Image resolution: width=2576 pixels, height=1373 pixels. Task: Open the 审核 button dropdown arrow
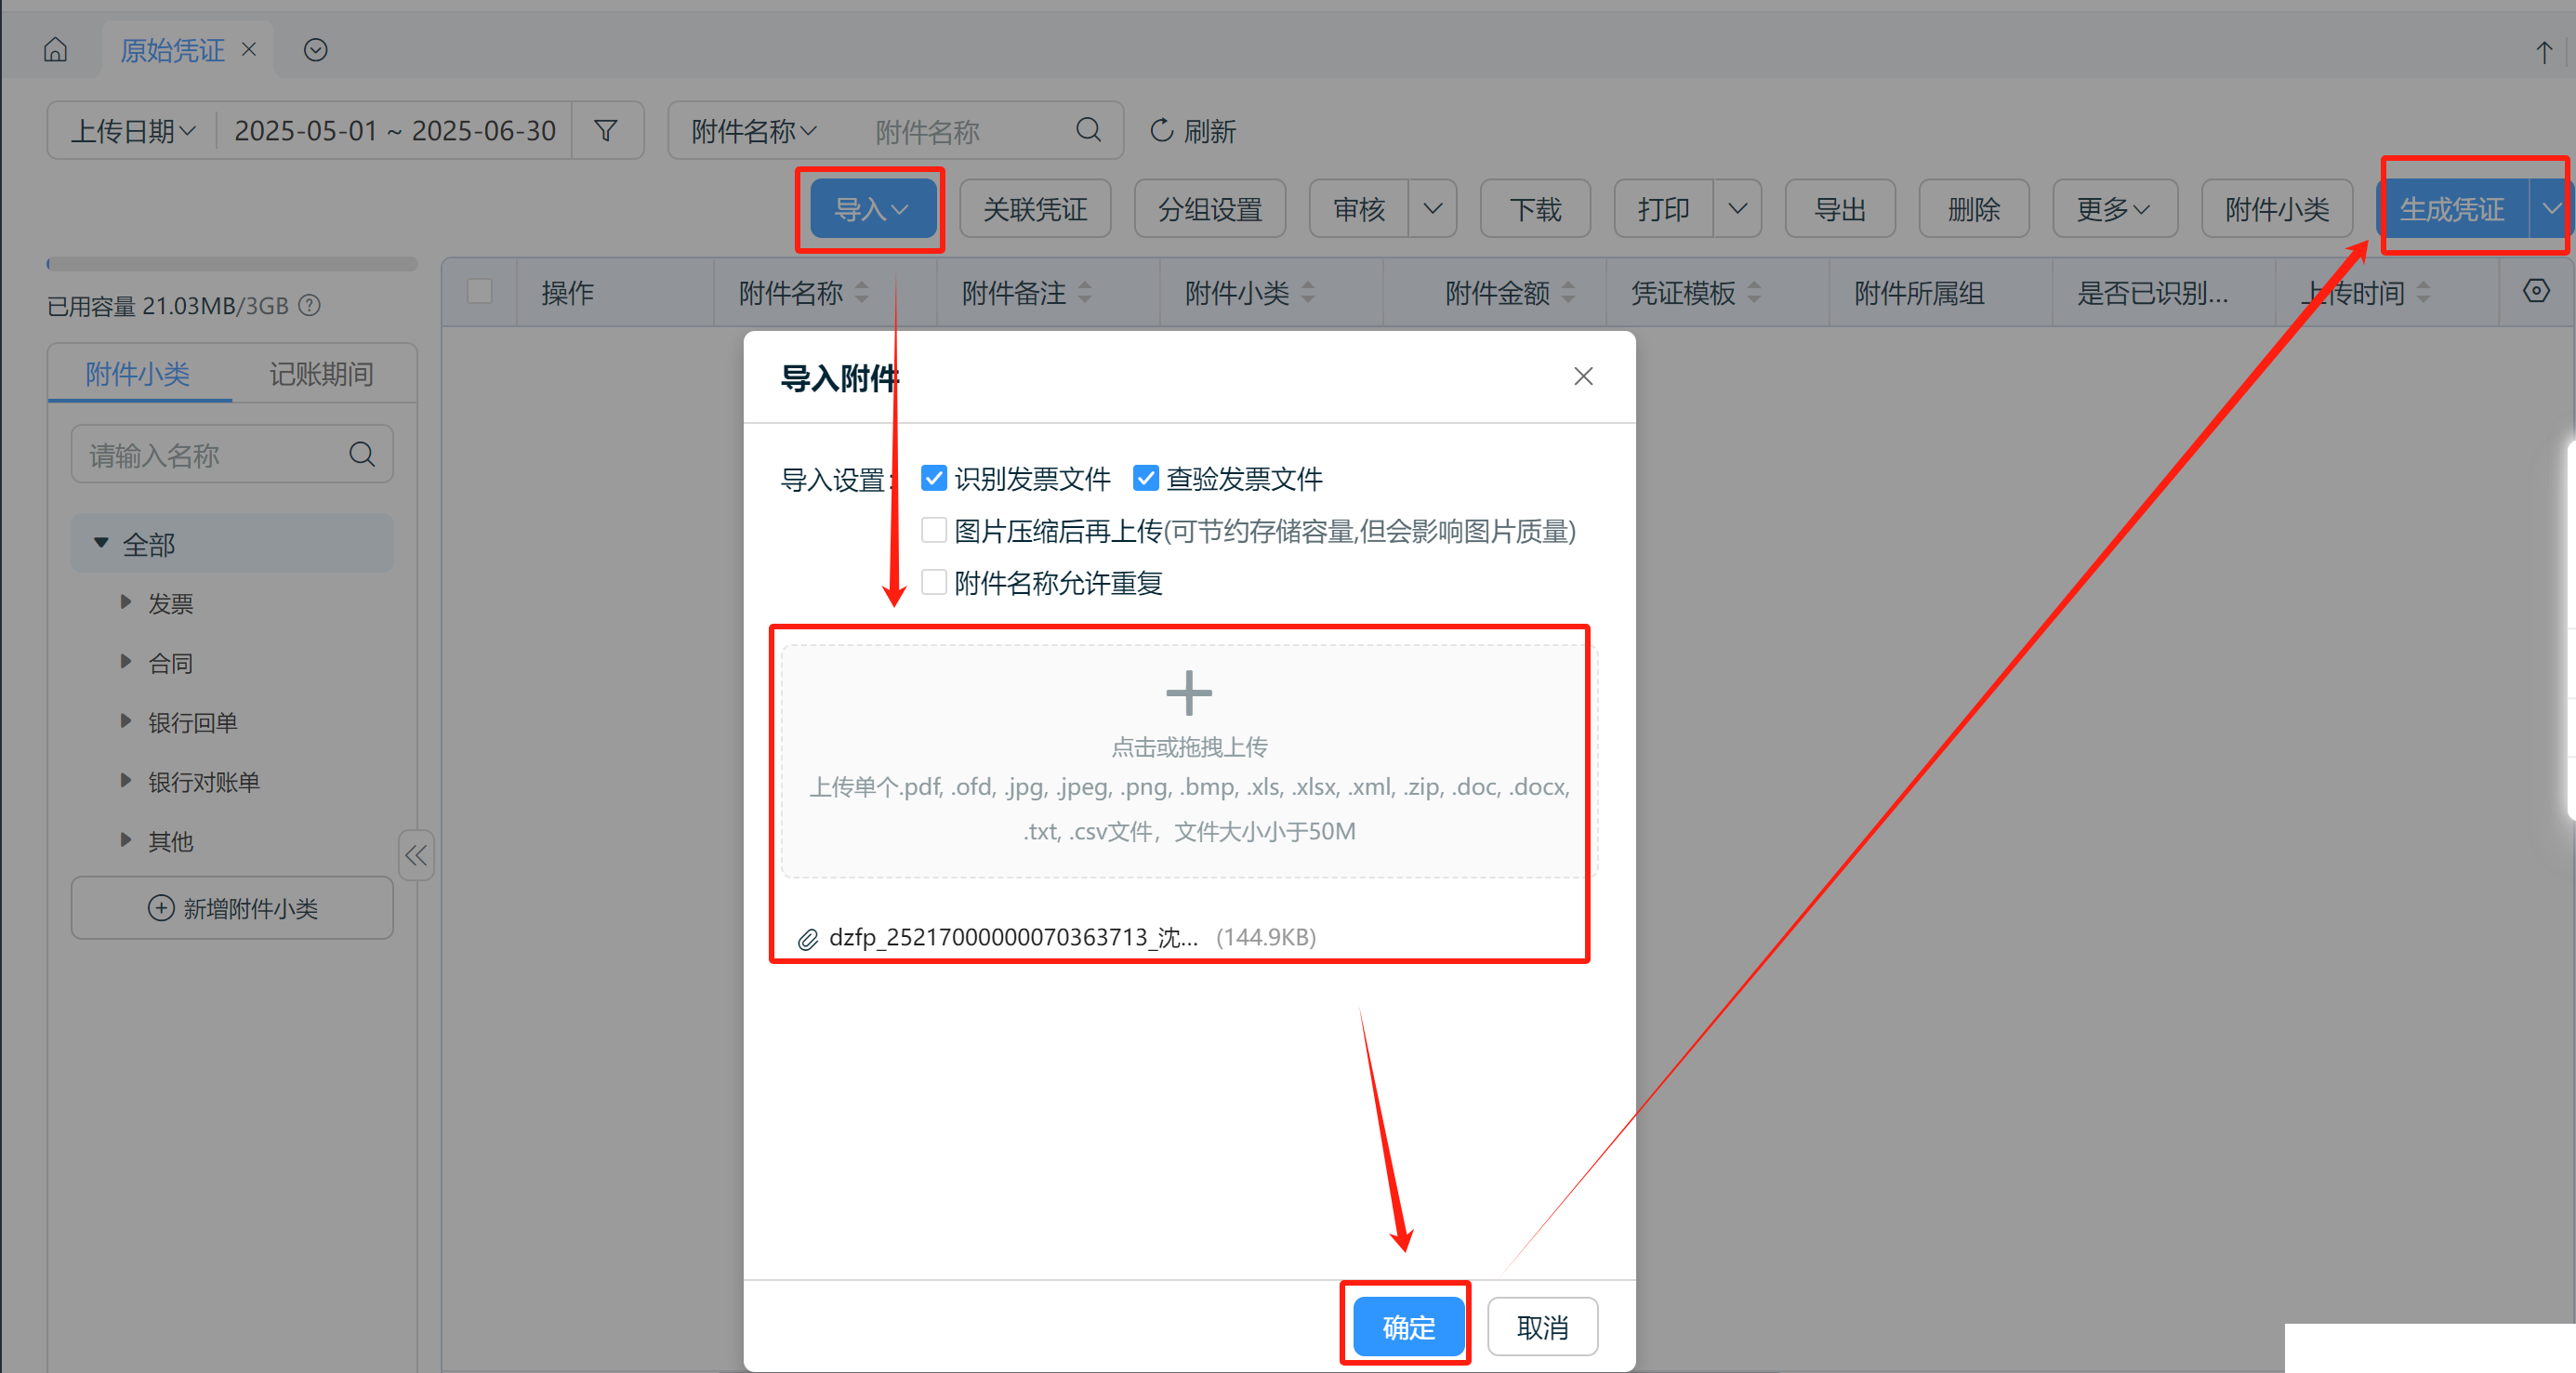coord(1432,209)
